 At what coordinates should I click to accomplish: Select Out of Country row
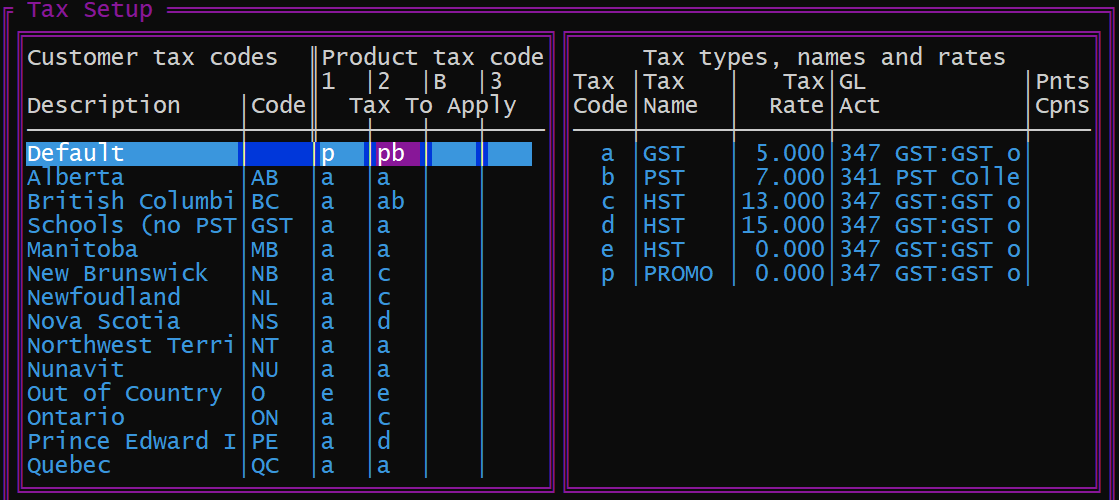[x=124, y=394]
